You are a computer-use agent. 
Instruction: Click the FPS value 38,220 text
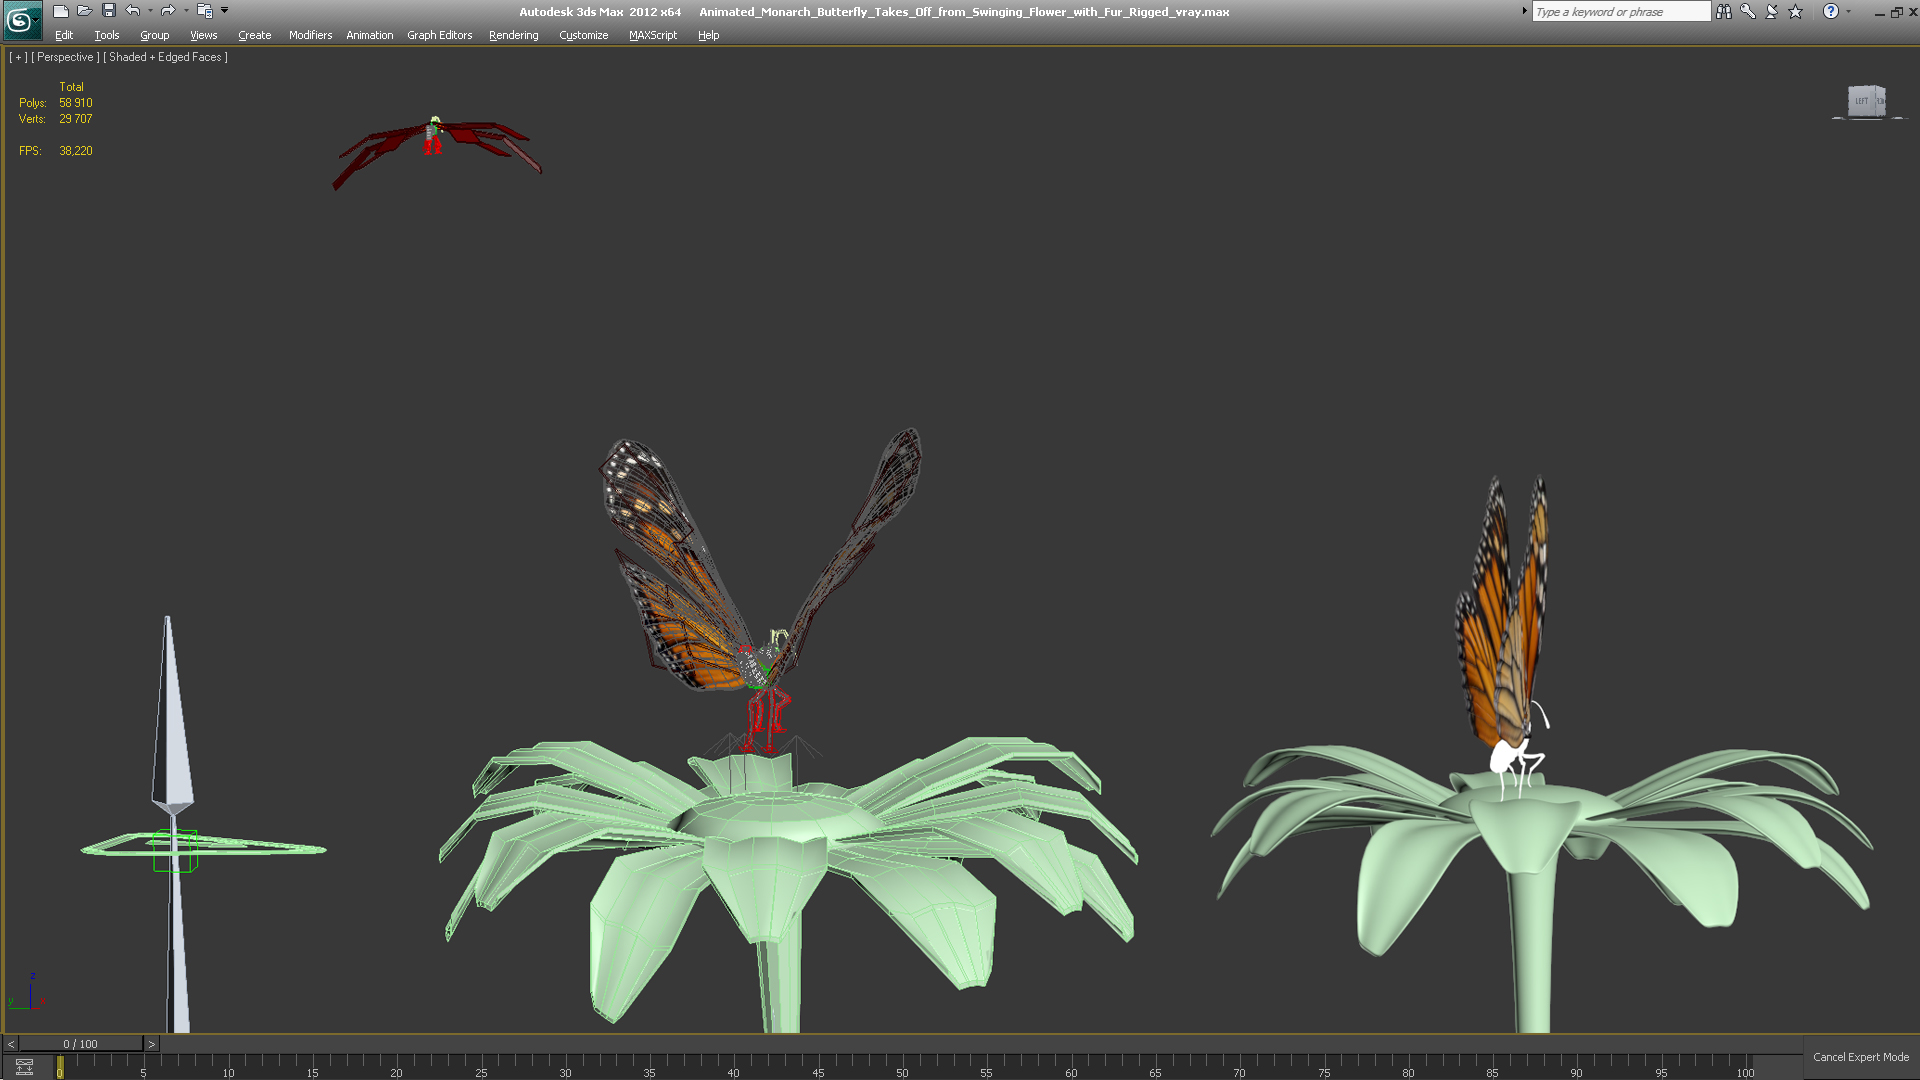point(76,151)
